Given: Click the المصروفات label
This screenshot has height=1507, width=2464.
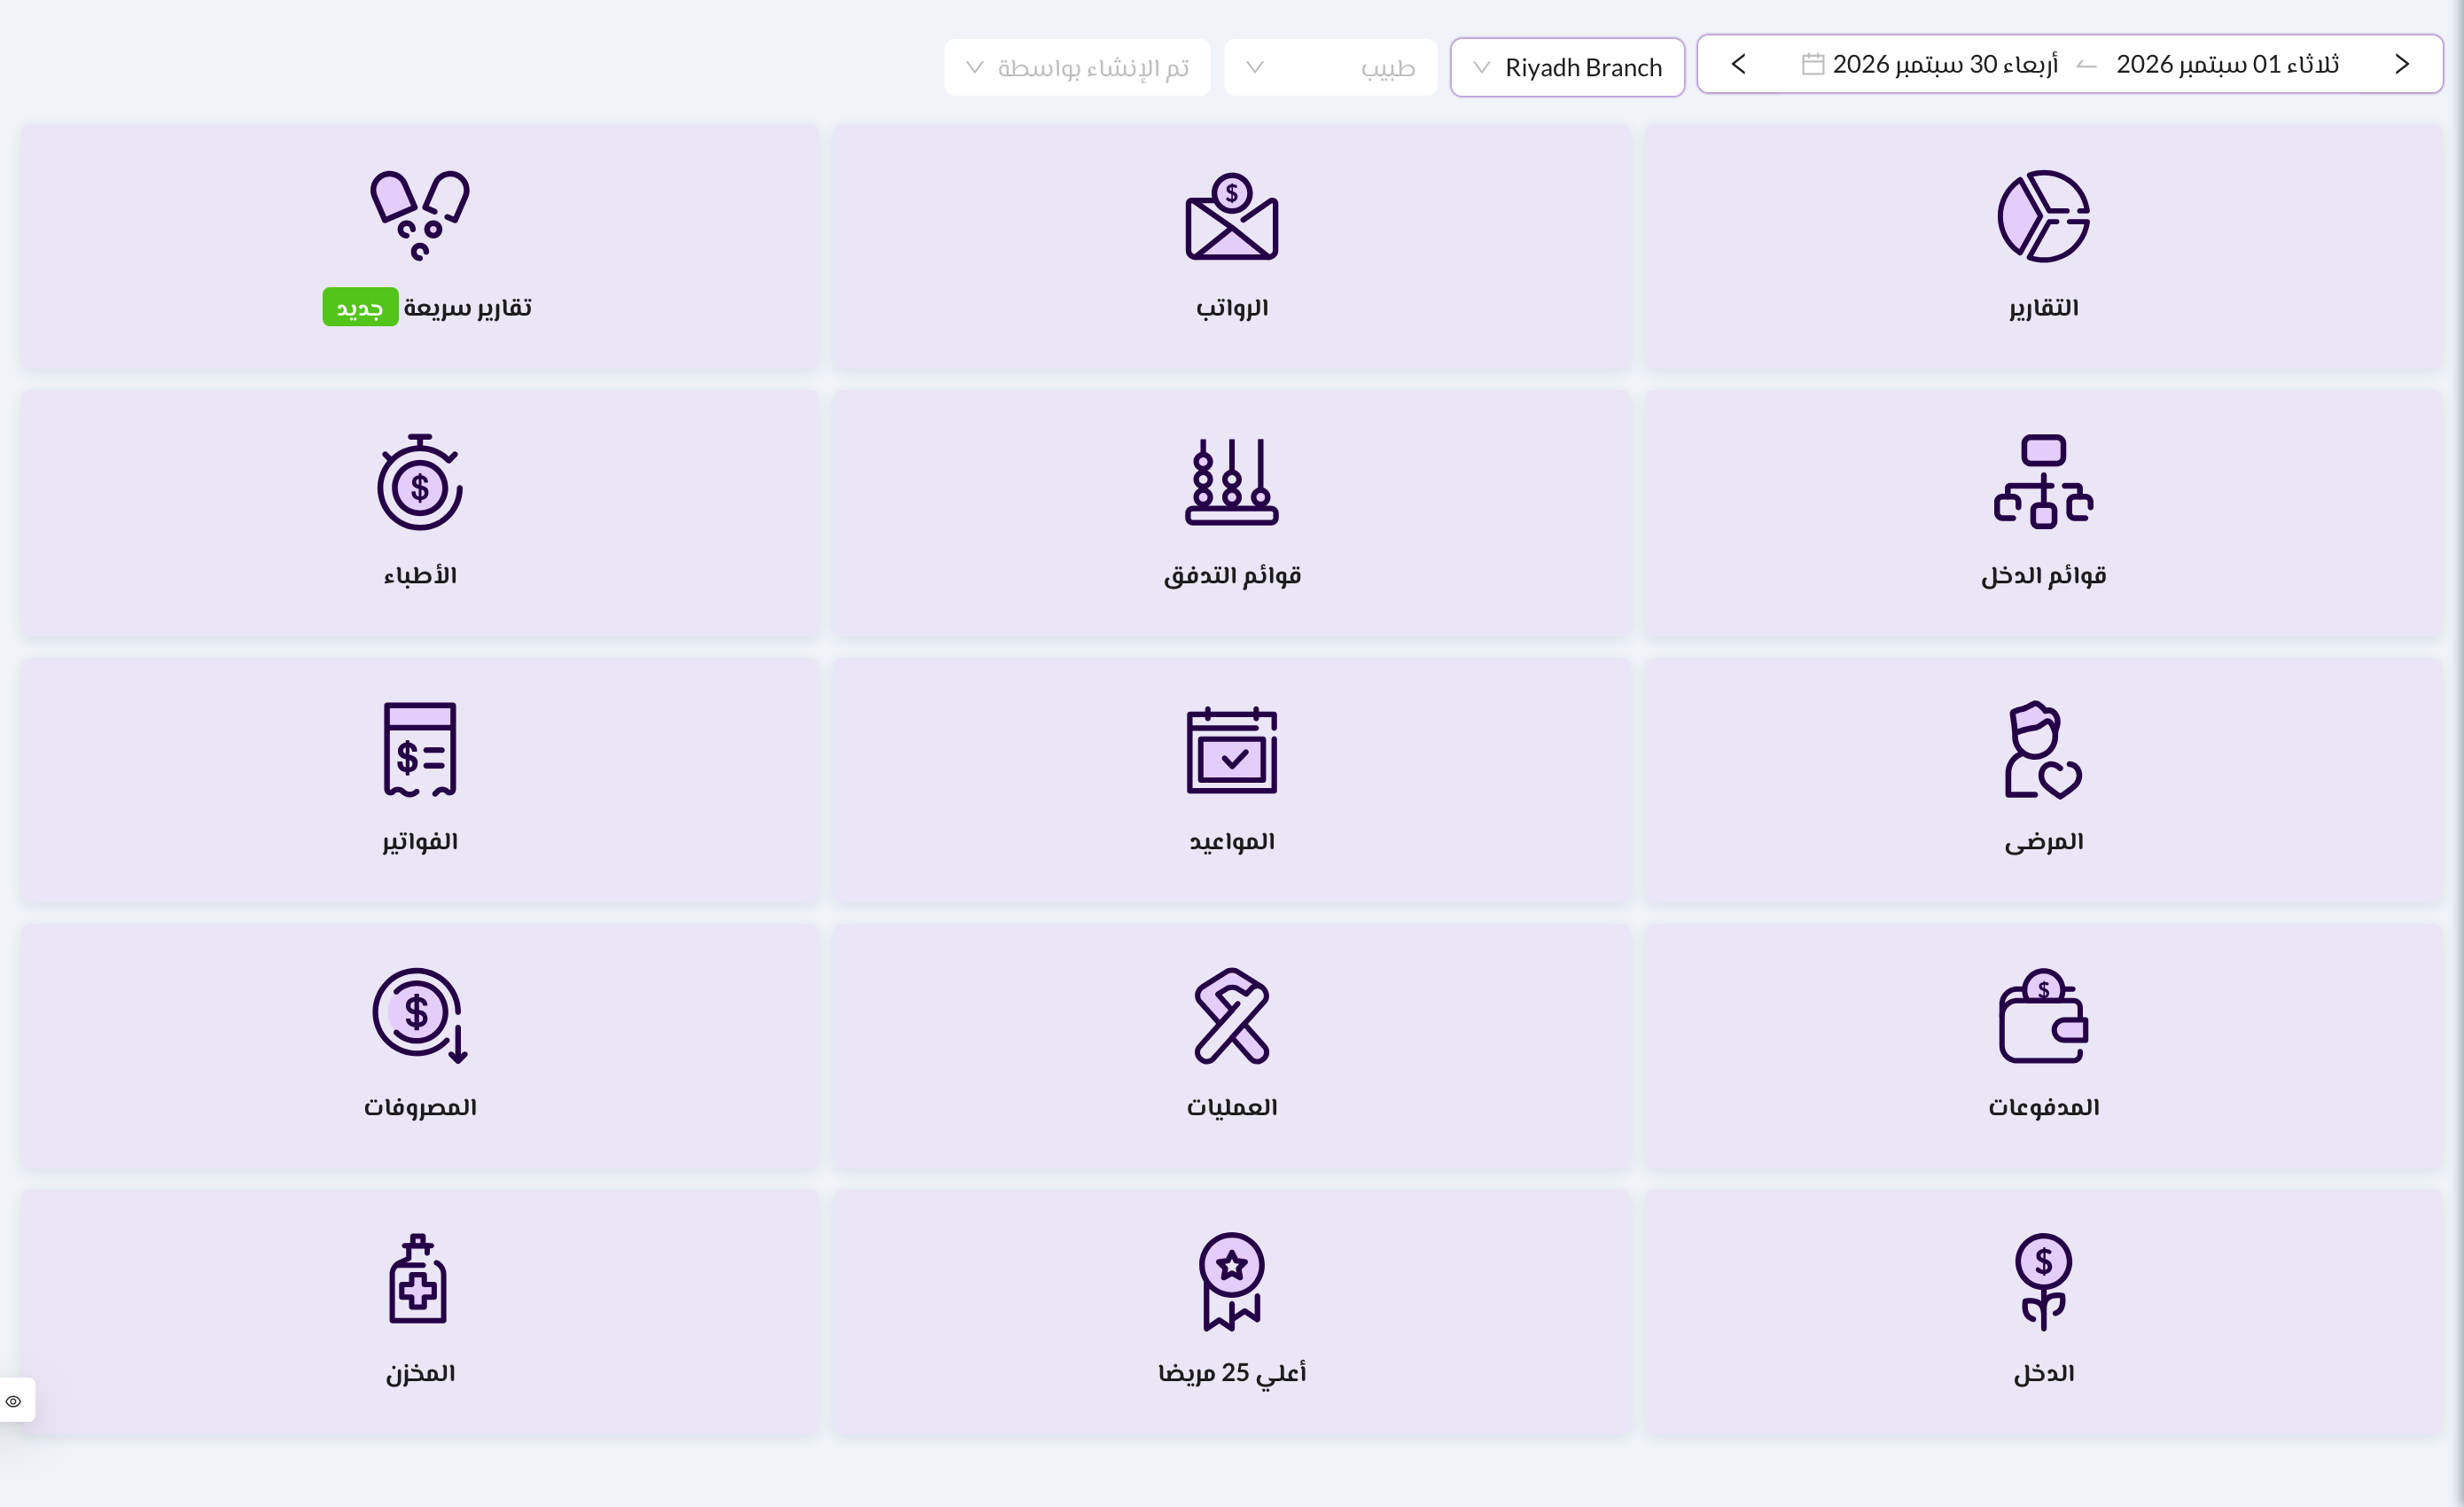Looking at the screenshot, I should pos(420,1107).
